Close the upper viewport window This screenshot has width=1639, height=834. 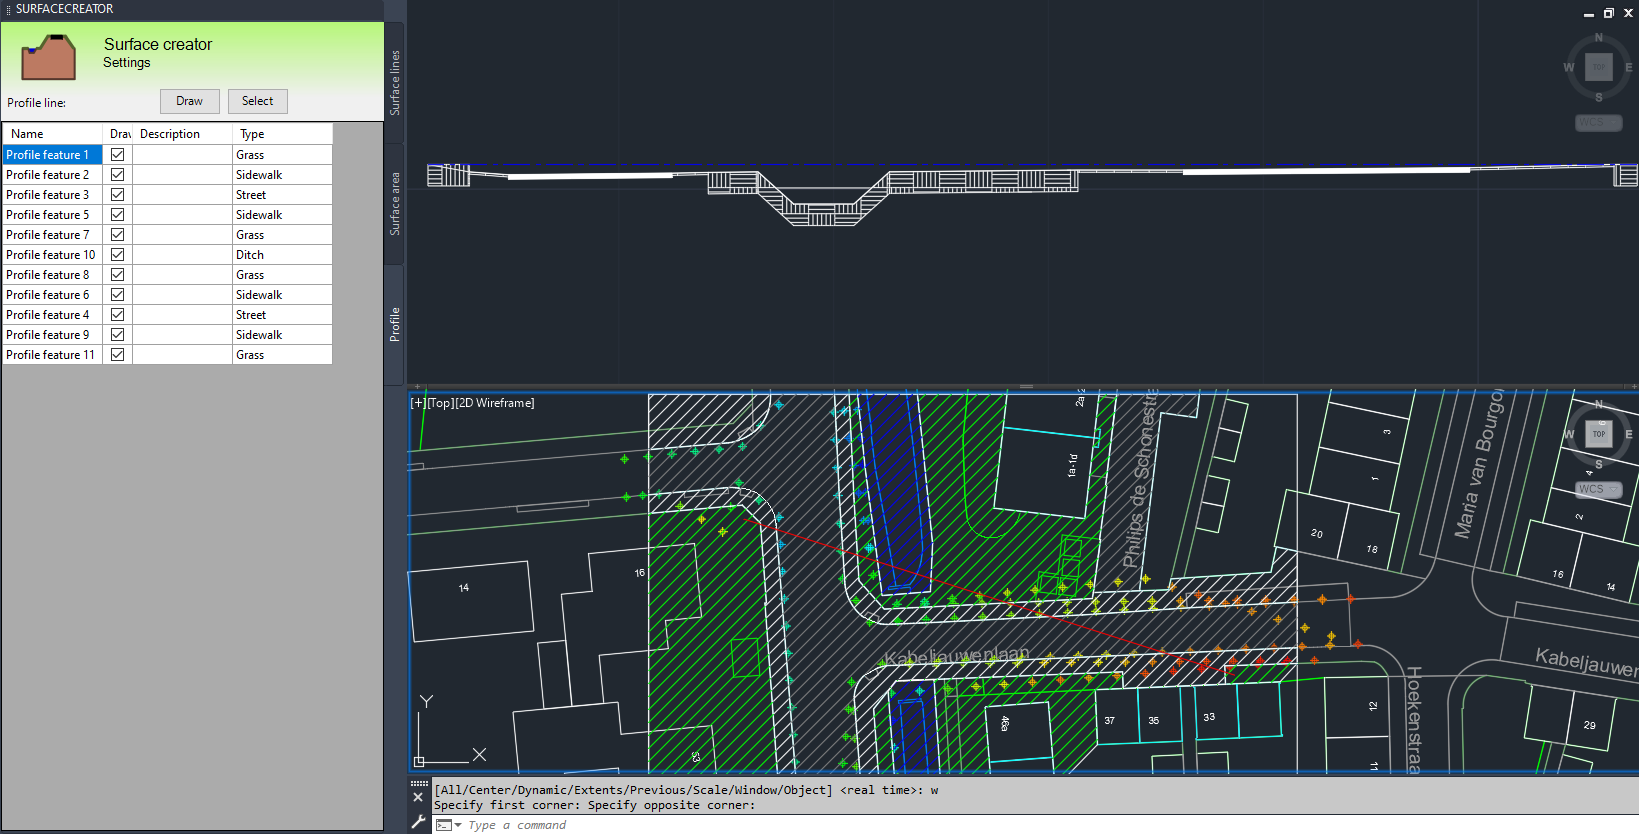(1628, 13)
